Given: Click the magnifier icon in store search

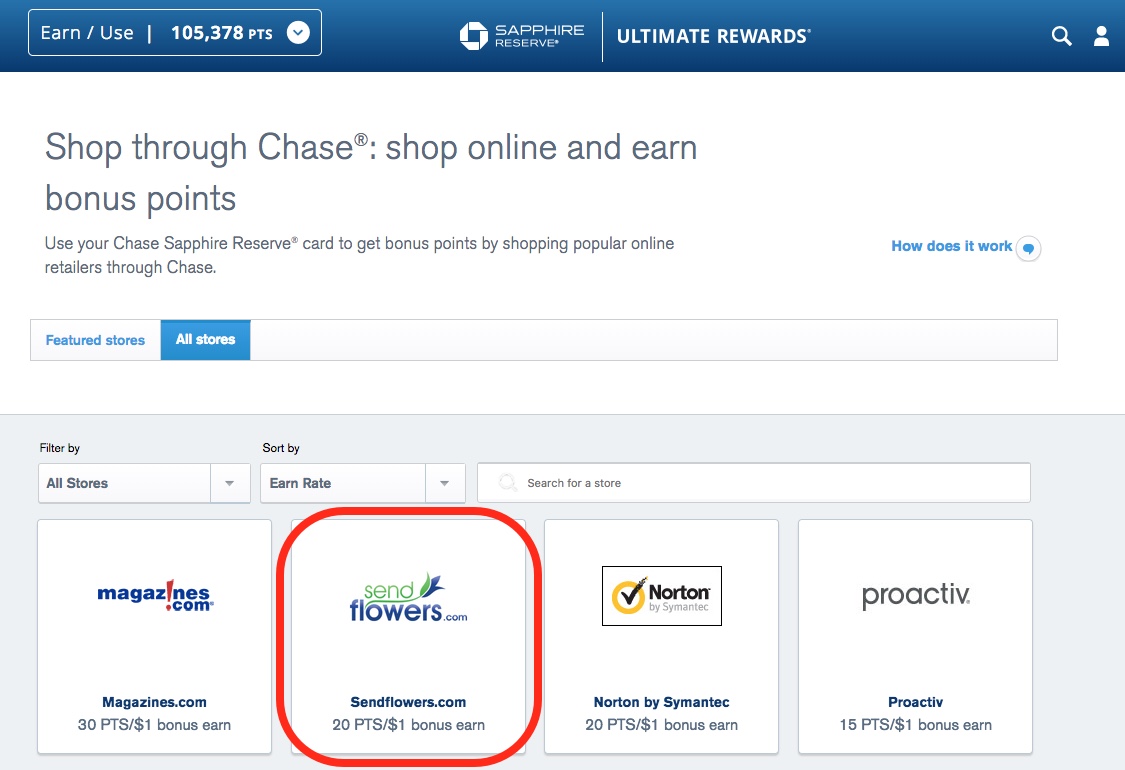Looking at the screenshot, I should (507, 483).
